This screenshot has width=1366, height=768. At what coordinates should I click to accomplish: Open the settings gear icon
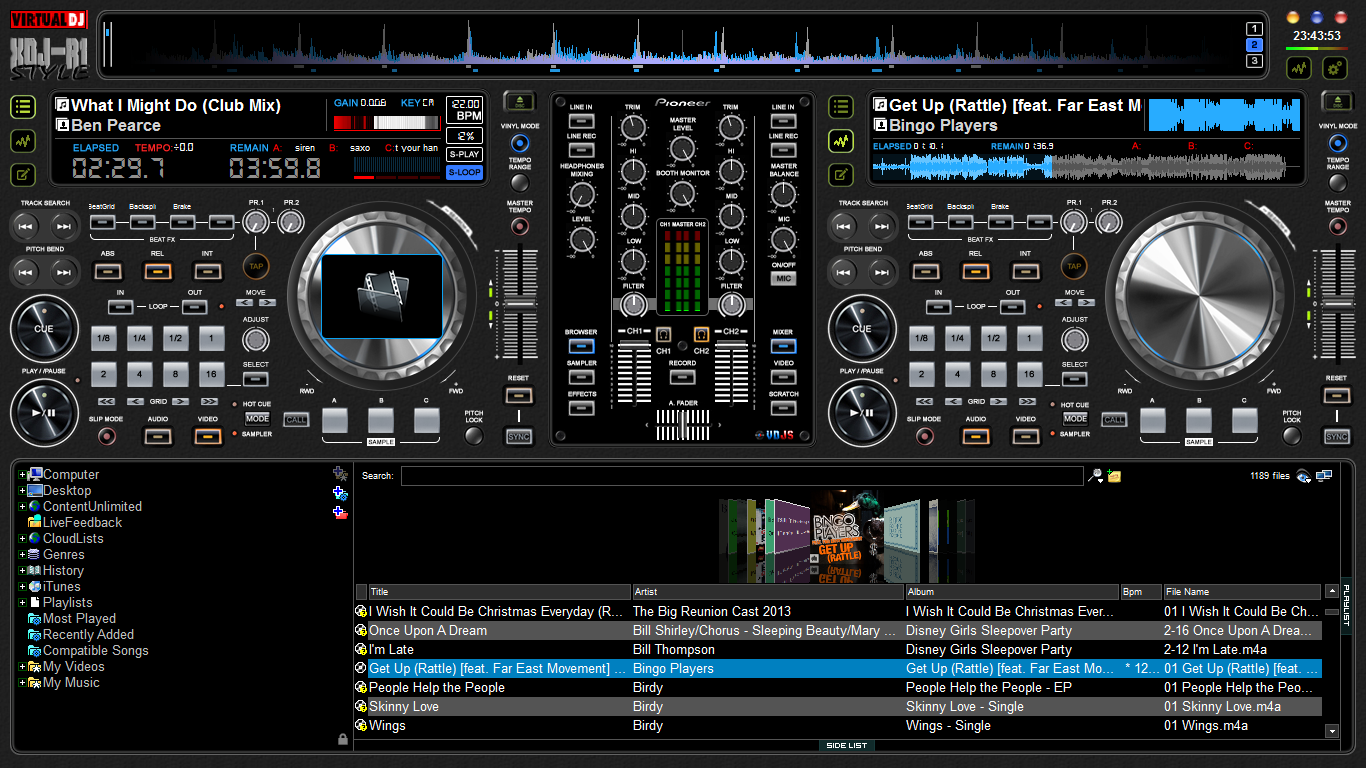[x=1335, y=68]
